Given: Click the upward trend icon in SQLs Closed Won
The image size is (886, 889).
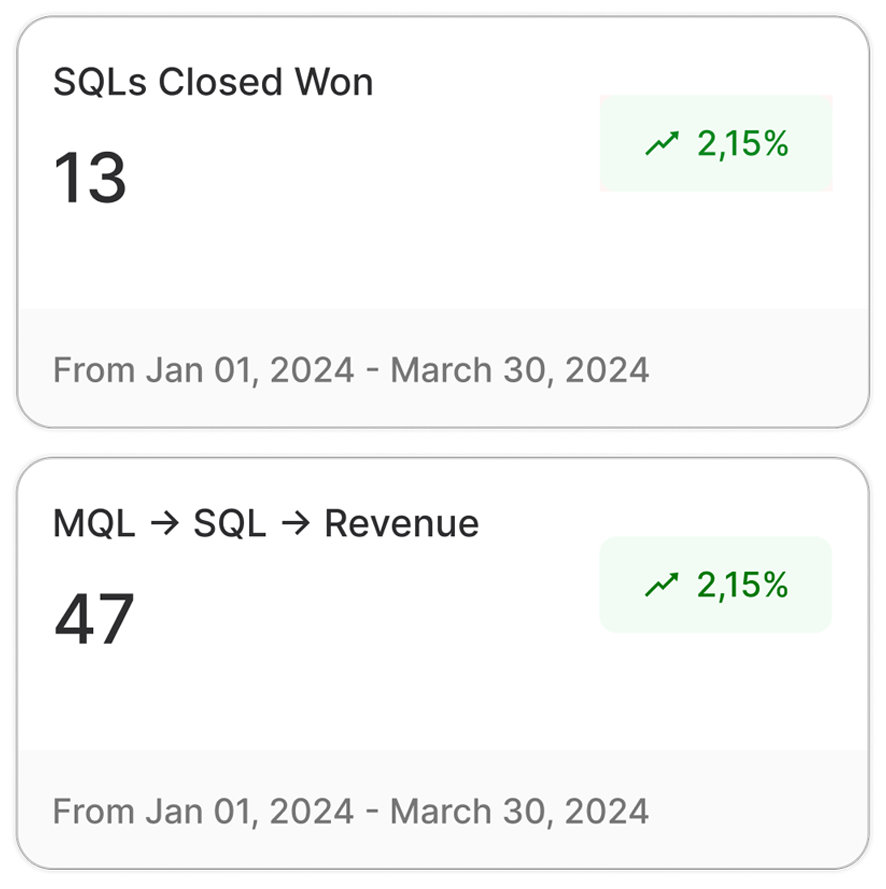Looking at the screenshot, I should 662,144.
